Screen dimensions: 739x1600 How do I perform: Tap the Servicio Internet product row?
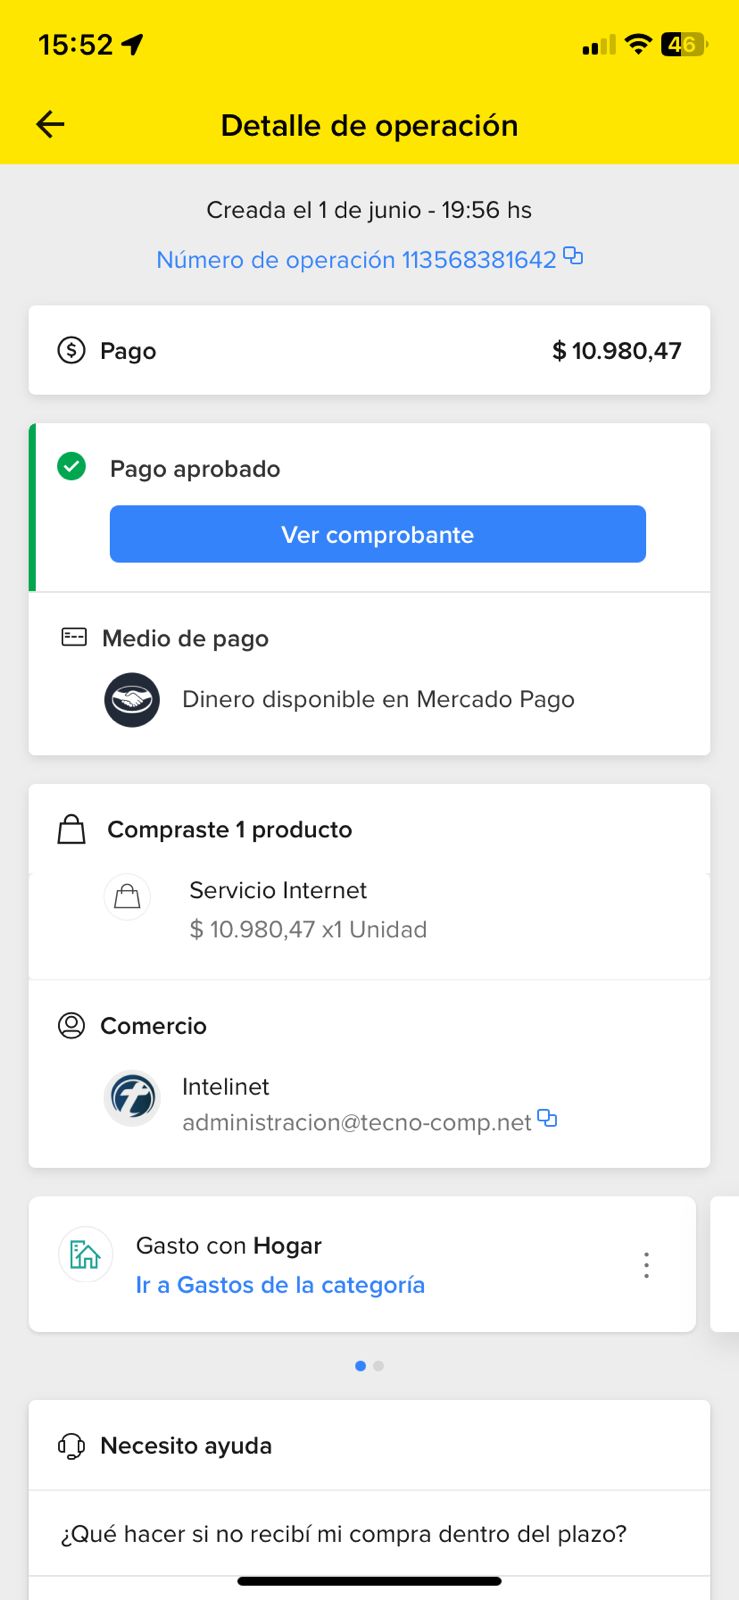click(308, 910)
